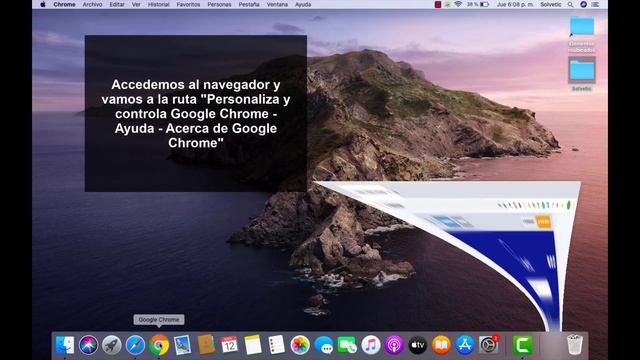Open the App Store in Dock
640x360 pixels.
click(x=465, y=345)
